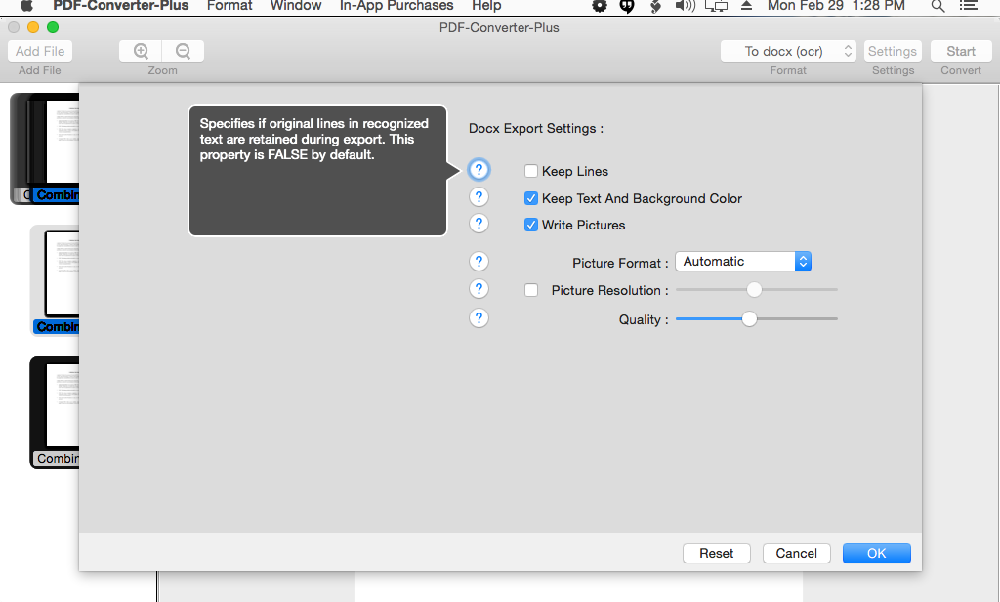This screenshot has height=602, width=1000.
Task: Open the PDF-Converter-Plus app menu
Action: click(x=121, y=6)
